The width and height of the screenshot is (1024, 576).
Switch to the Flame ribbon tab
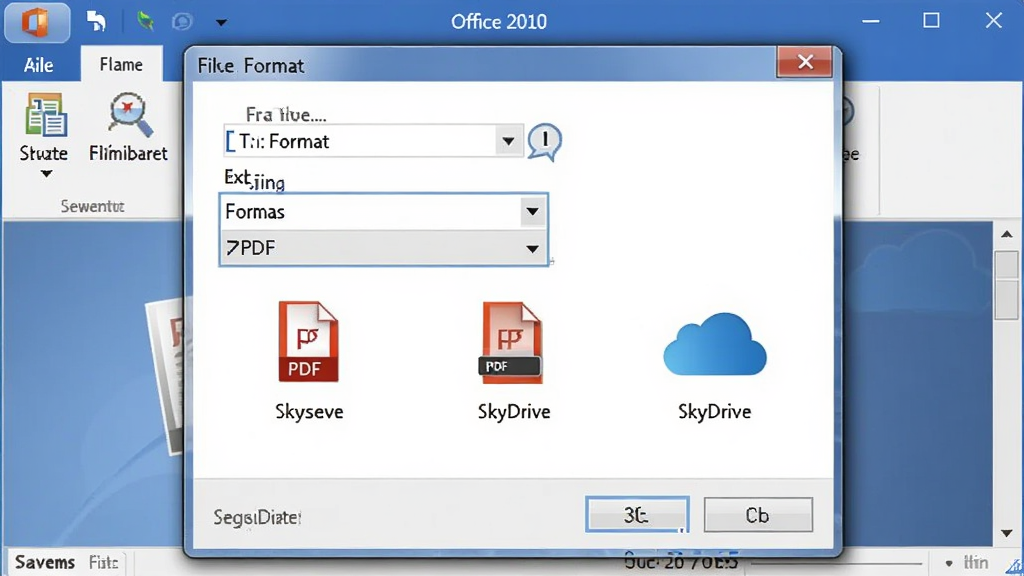(121, 64)
